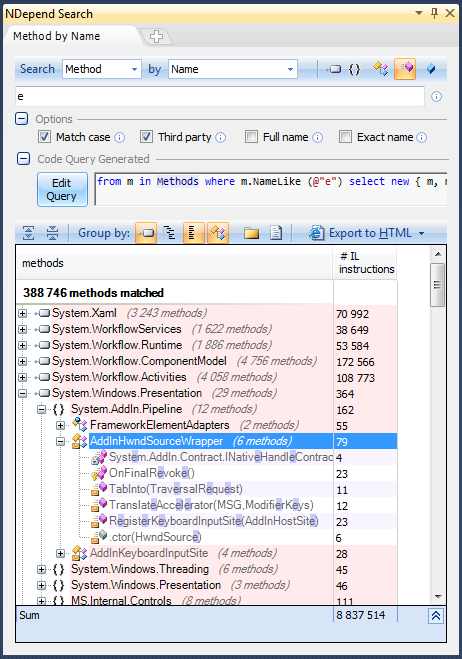The width and height of the screenshot is (462, 659).
Task: Click the 70 992 value for System.Xaml
Action: coord(352,314)
